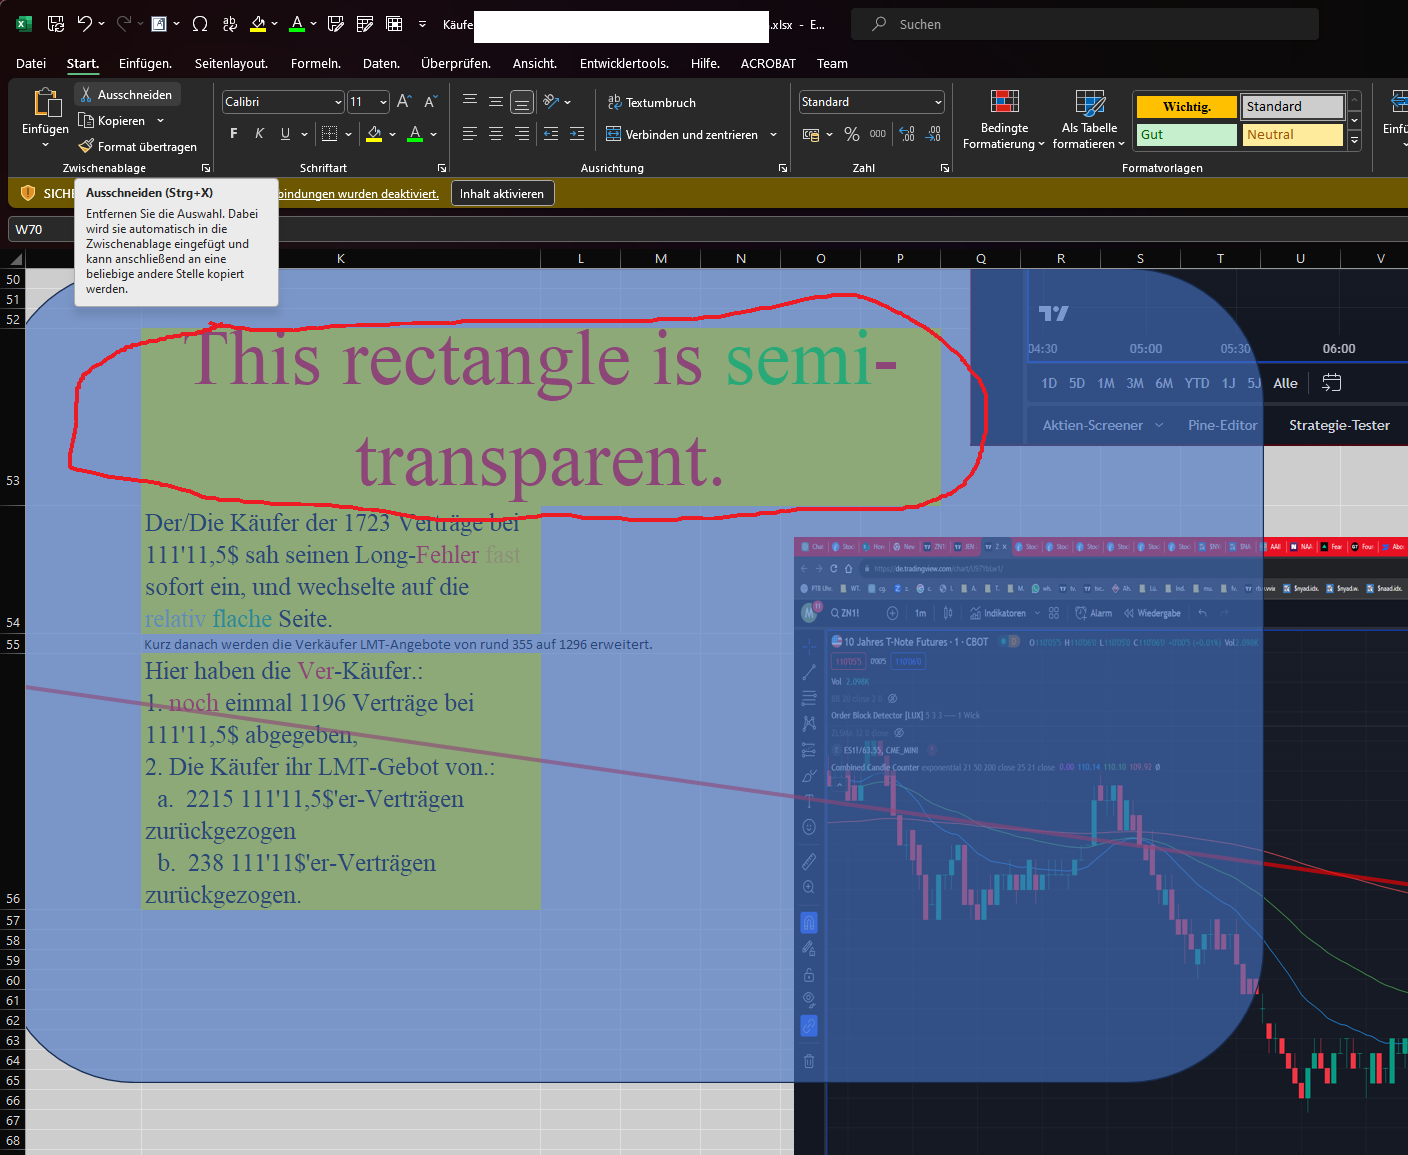Select the Alle time range
The height and width of the screenshot is (1155, 1408).
1285,383
